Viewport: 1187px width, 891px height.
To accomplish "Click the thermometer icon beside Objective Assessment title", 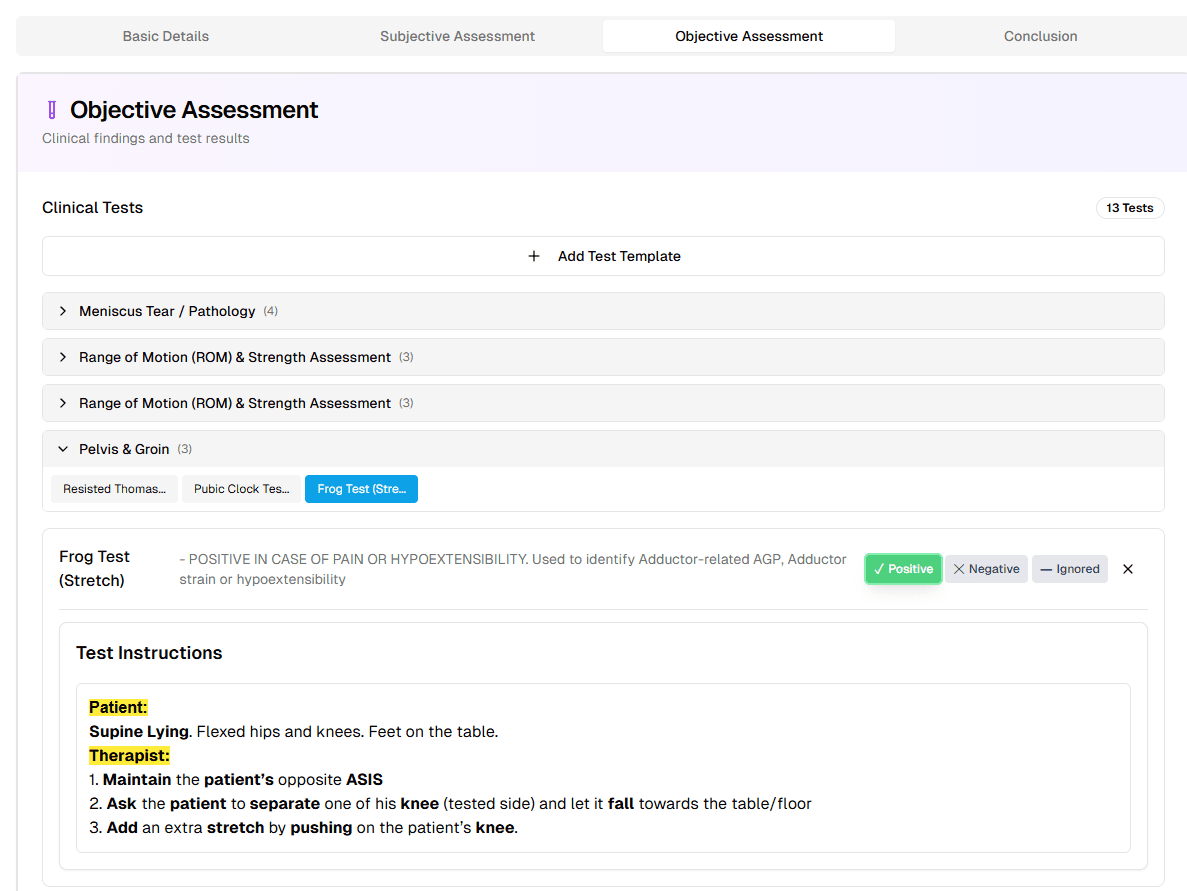I will point(51,109).
